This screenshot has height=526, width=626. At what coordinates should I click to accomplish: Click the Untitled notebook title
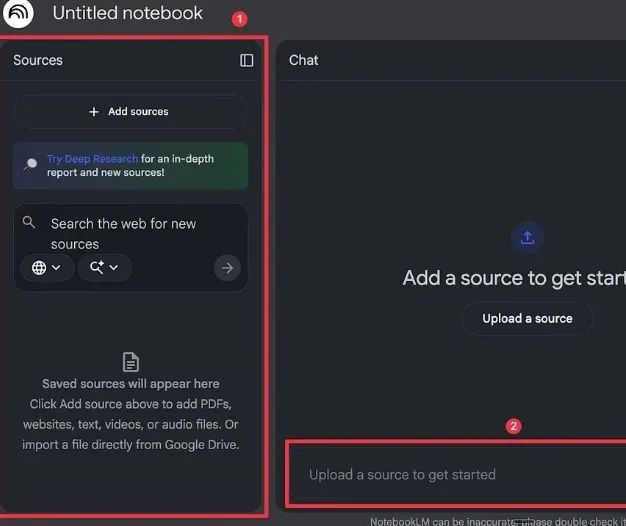pyautogui.click(x=128, y=13)
